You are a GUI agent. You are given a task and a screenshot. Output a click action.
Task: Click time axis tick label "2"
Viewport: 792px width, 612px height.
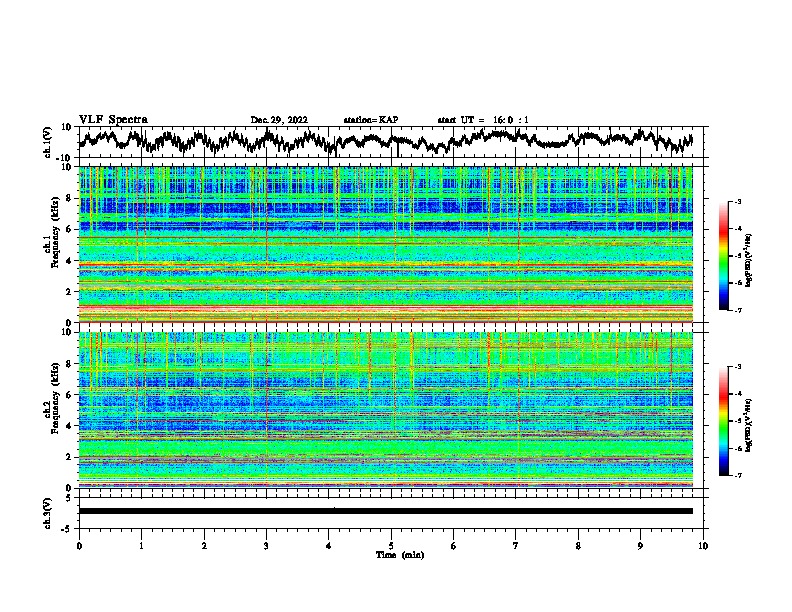pyautogui.click(x=204, y=546)
